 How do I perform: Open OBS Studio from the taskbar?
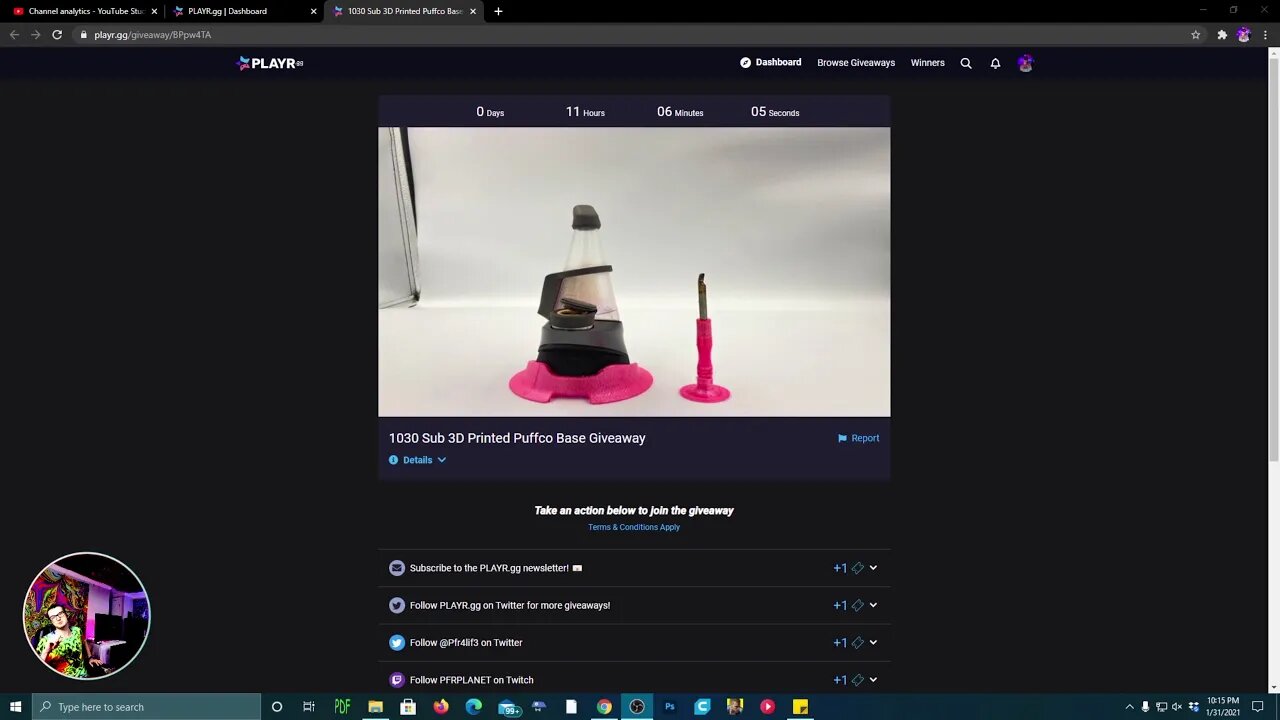point(637,707)
